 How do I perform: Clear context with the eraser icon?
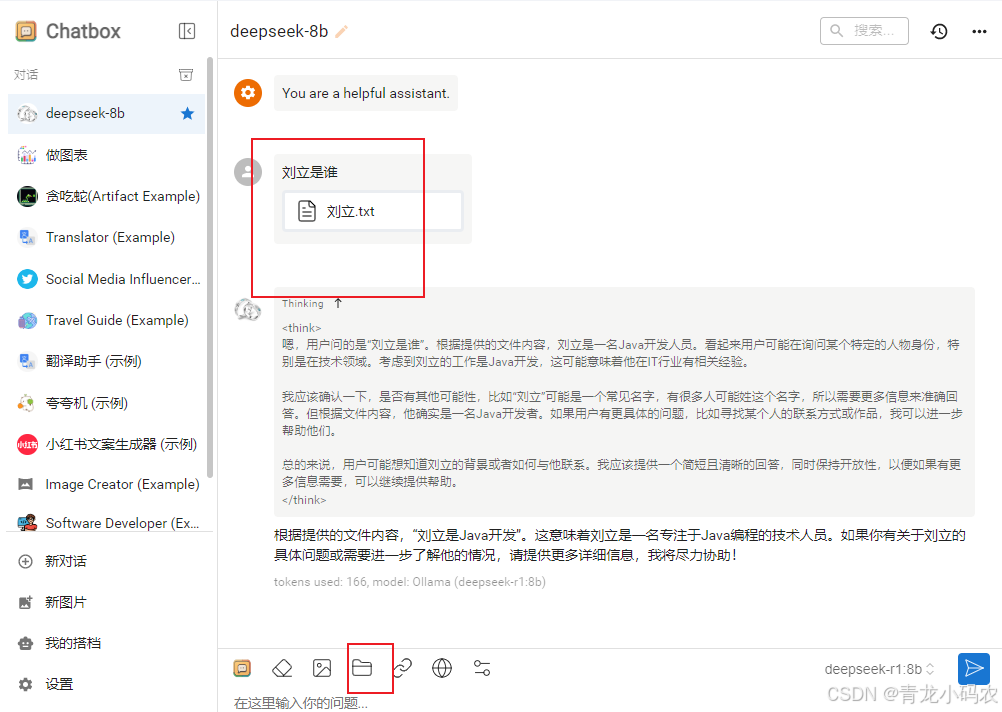click(x=282, y=669)
